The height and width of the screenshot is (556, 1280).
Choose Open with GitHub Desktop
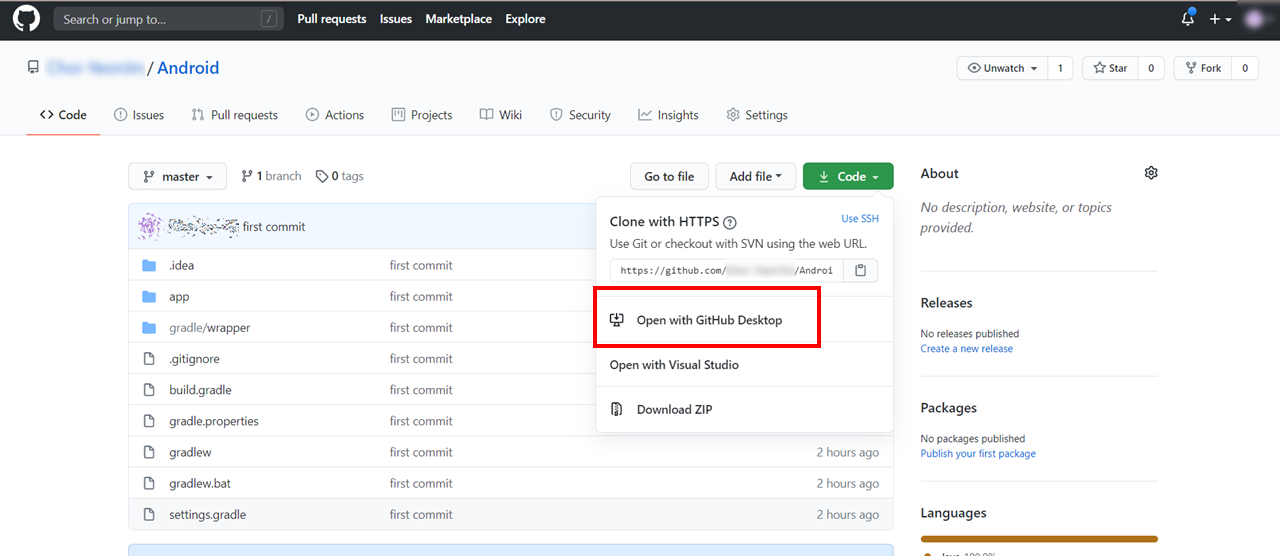coord(709,320)
